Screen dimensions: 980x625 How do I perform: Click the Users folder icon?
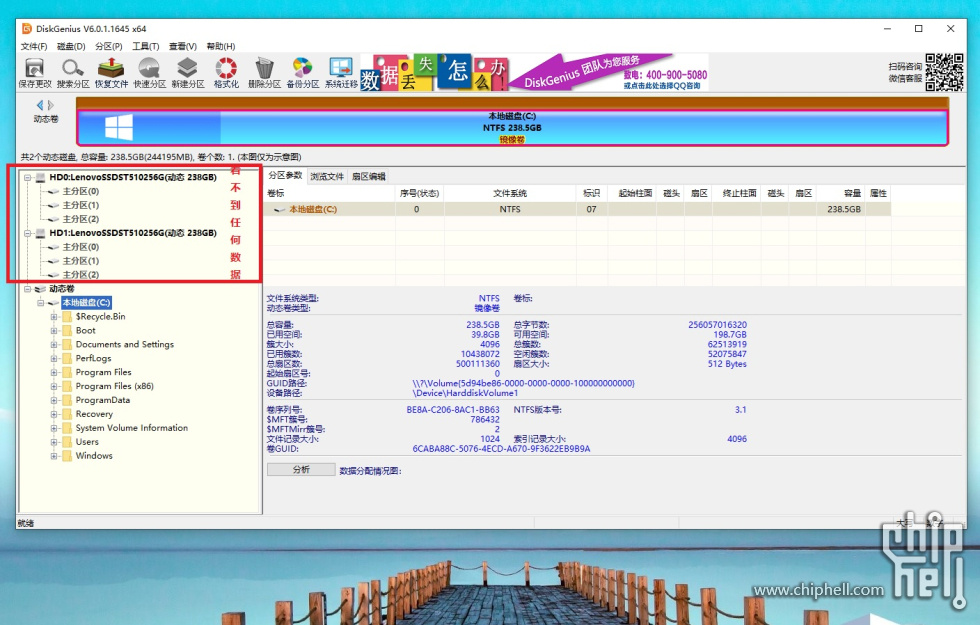click(66, 442)
